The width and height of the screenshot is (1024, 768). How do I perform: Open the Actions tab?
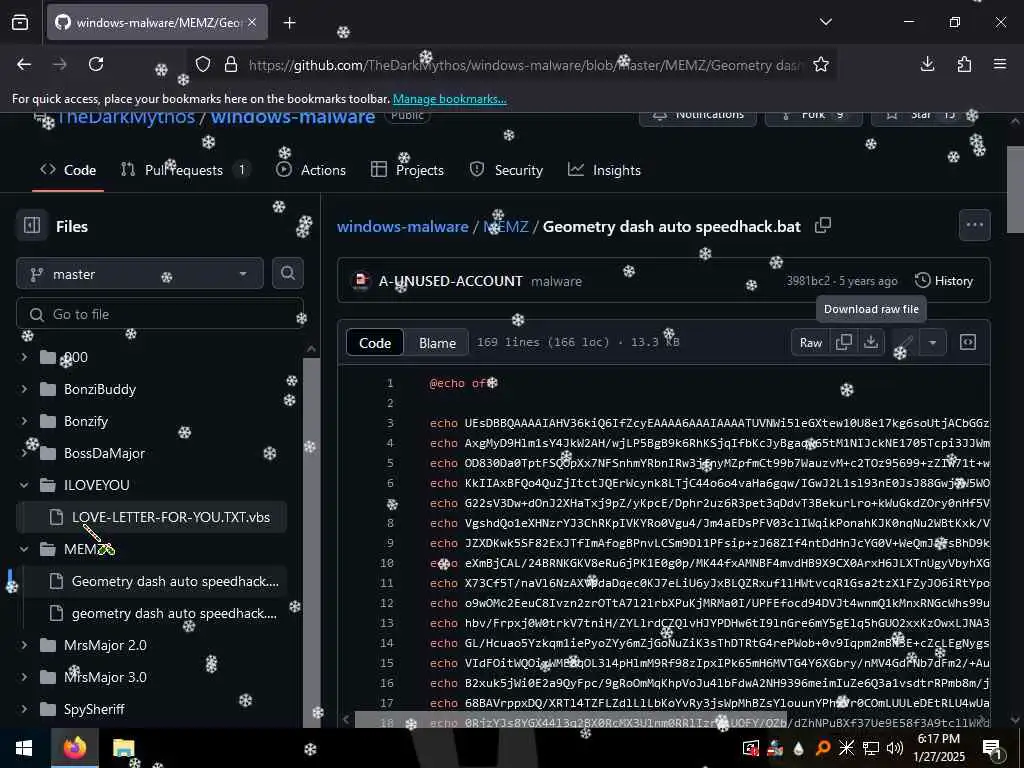click(x=311, y=170)
